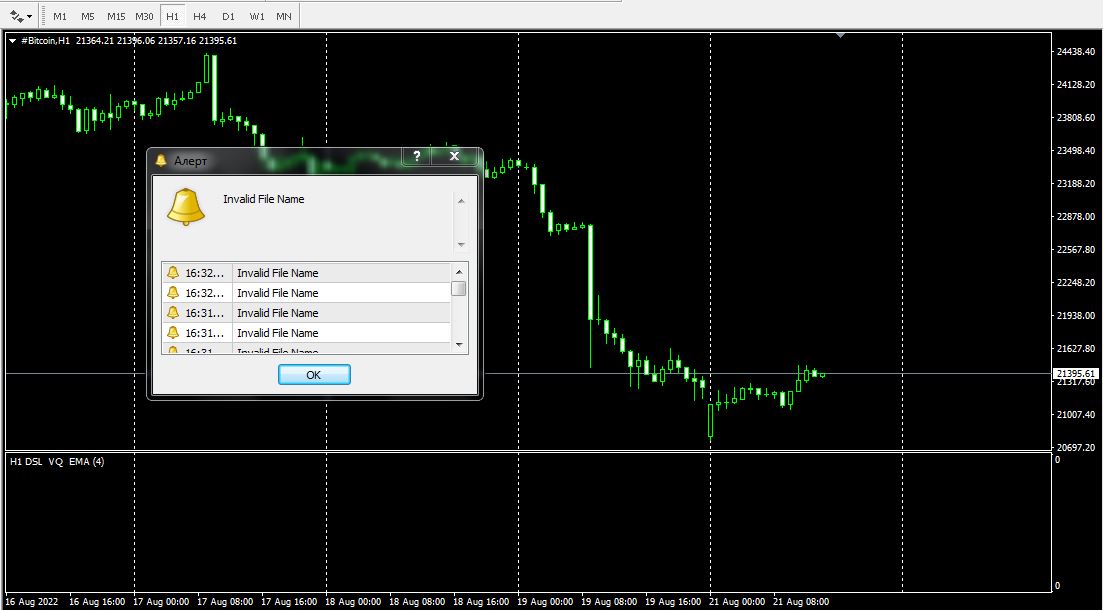Switch chart to M5 timeframe

click(87, 15)
